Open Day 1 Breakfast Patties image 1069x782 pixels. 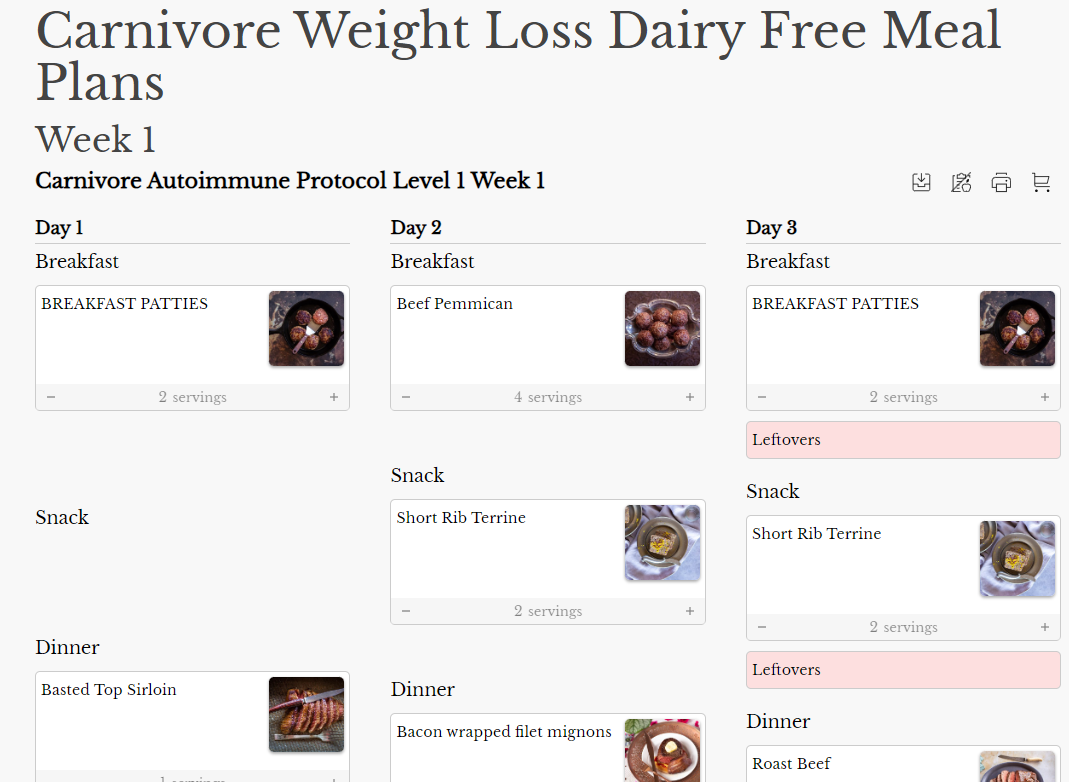click(306, 328)
